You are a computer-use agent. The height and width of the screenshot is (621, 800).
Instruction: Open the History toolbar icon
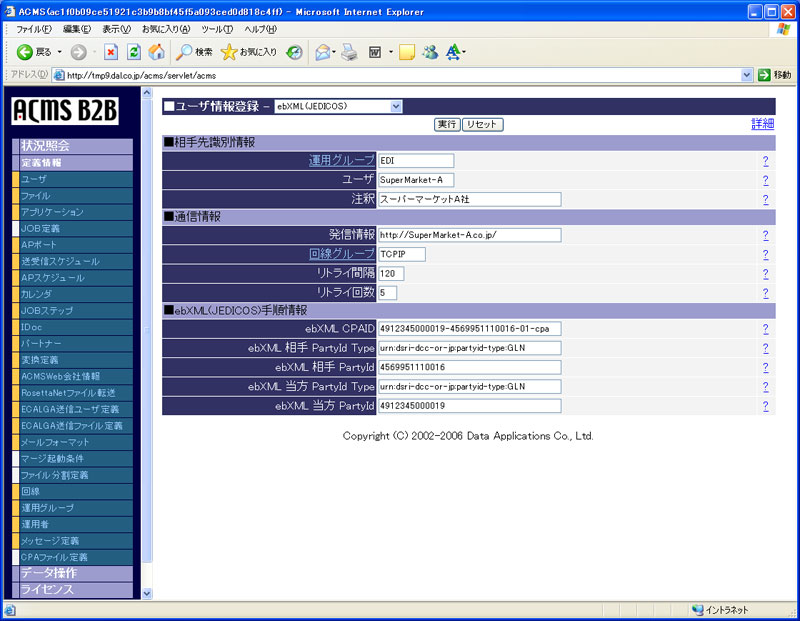pos(295,52)
